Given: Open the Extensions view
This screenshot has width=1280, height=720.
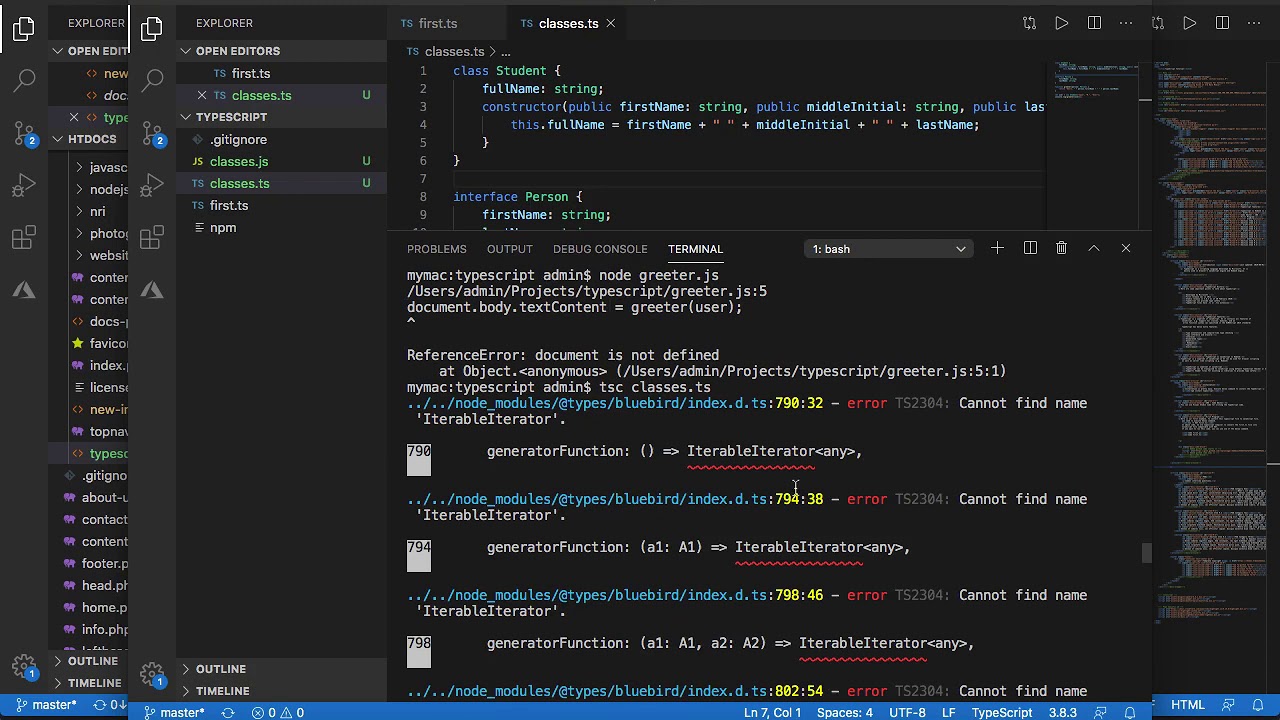Looking at the screenshot, I should click(152, 238).
